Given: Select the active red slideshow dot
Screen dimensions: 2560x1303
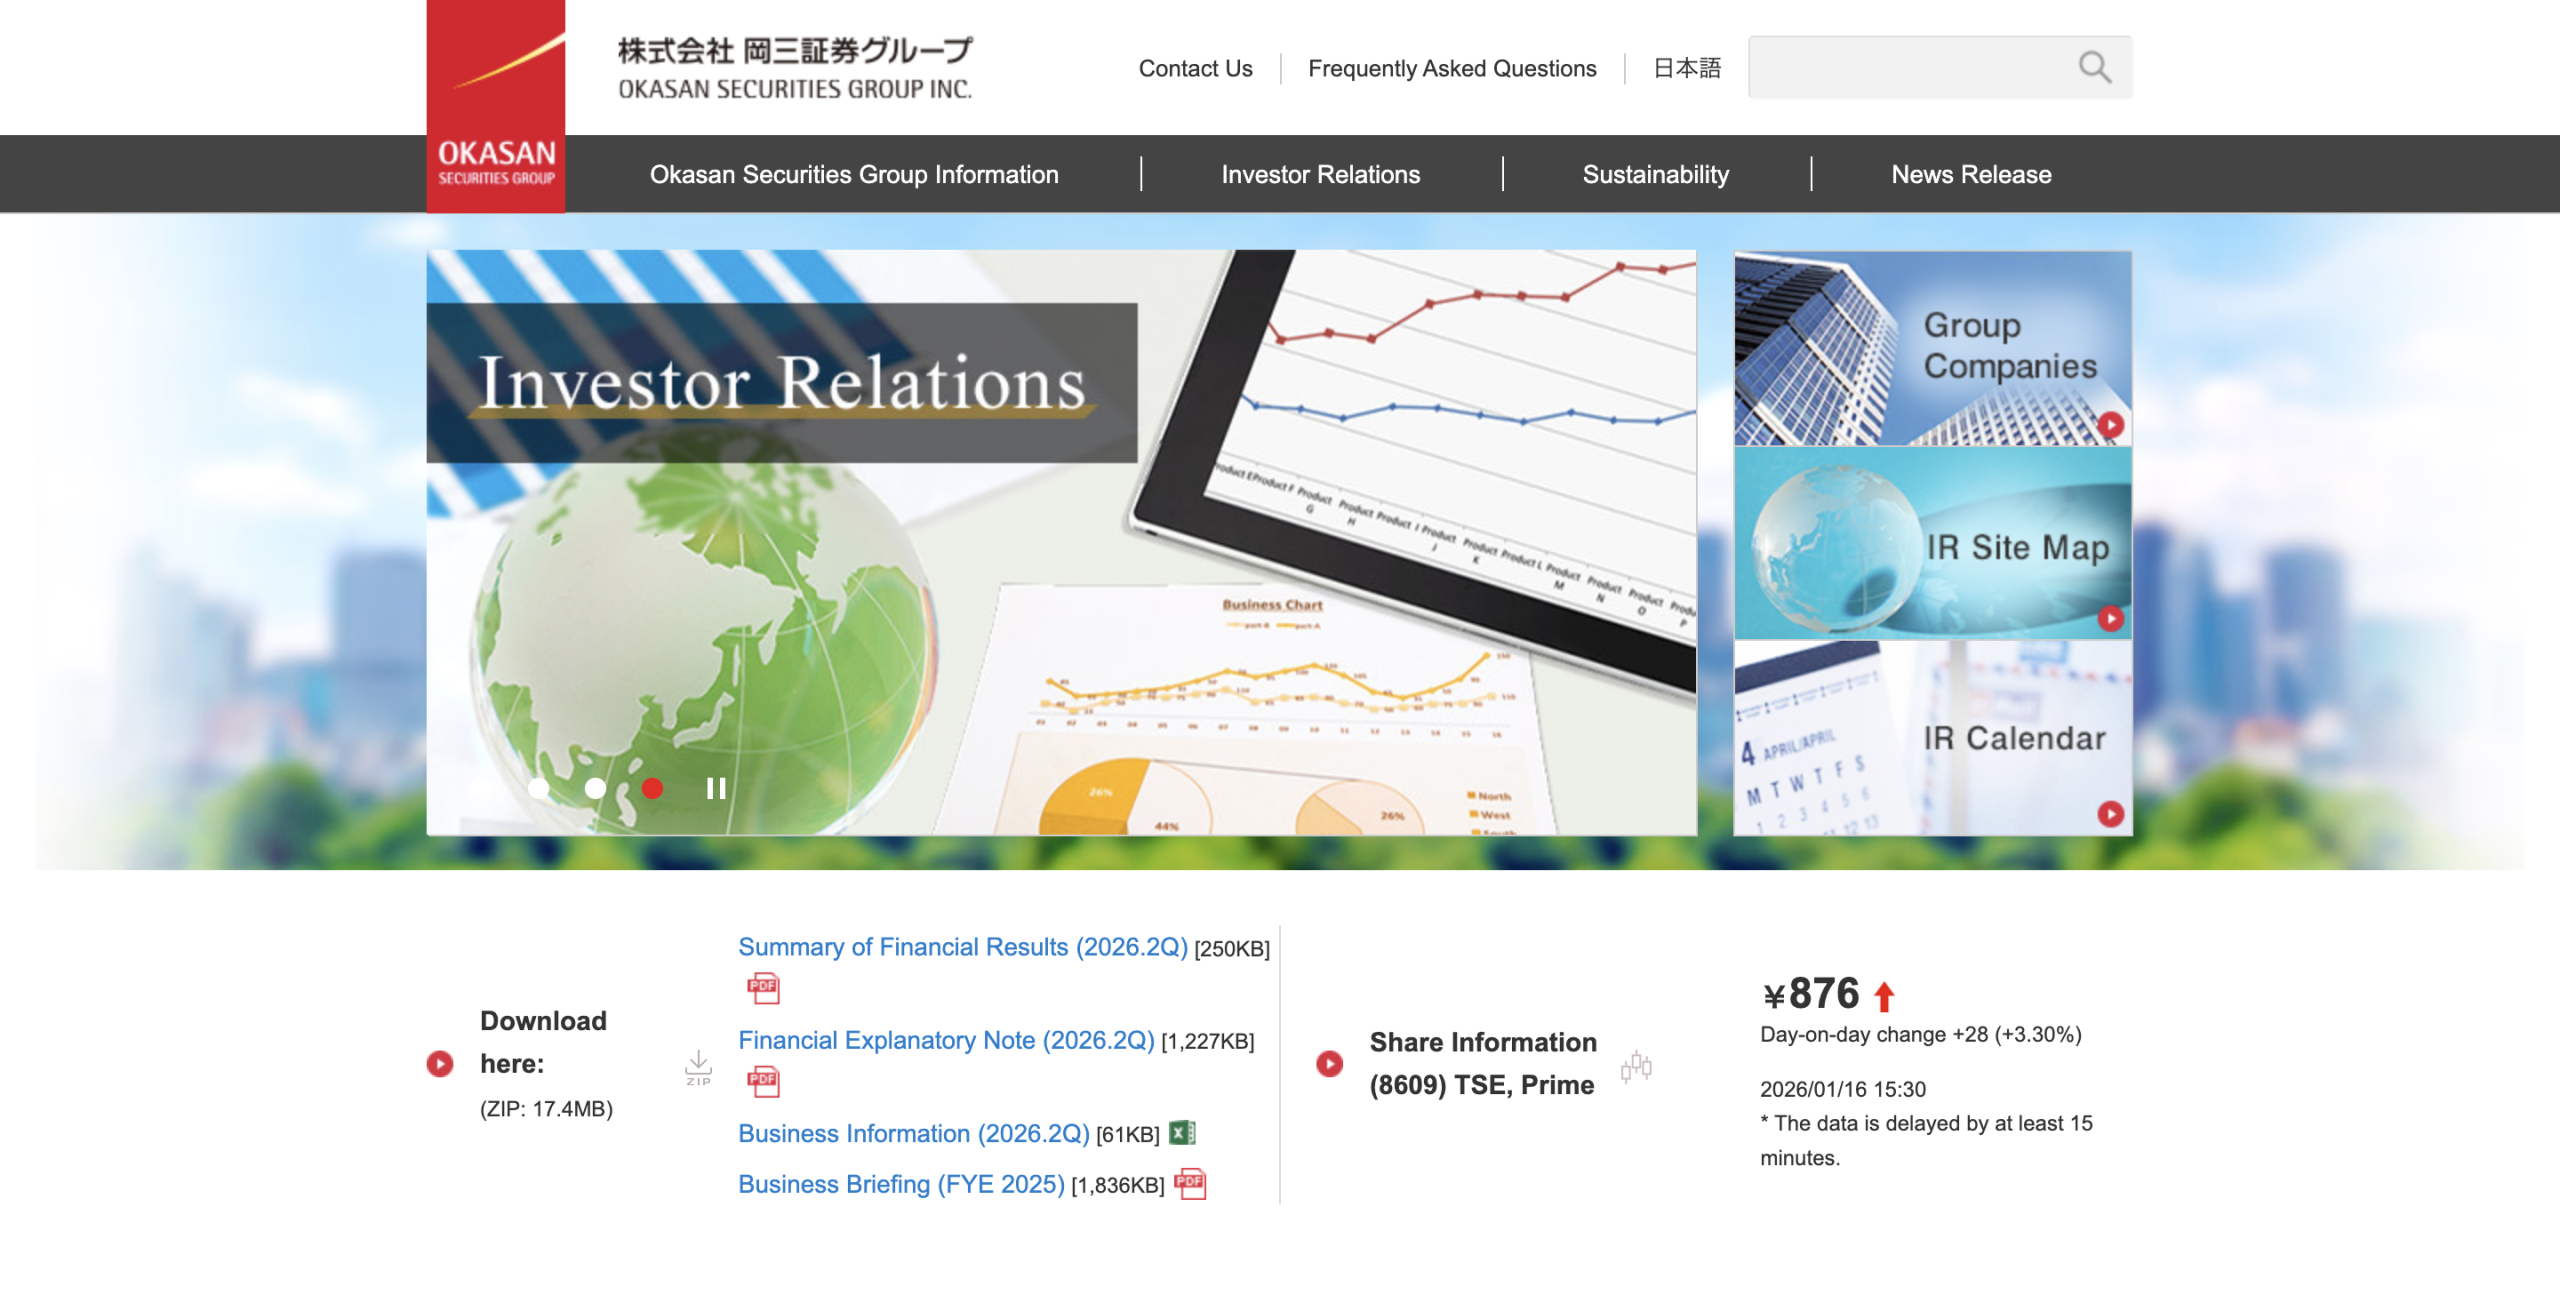Looking at the screenshot, I should pos(652,789).
